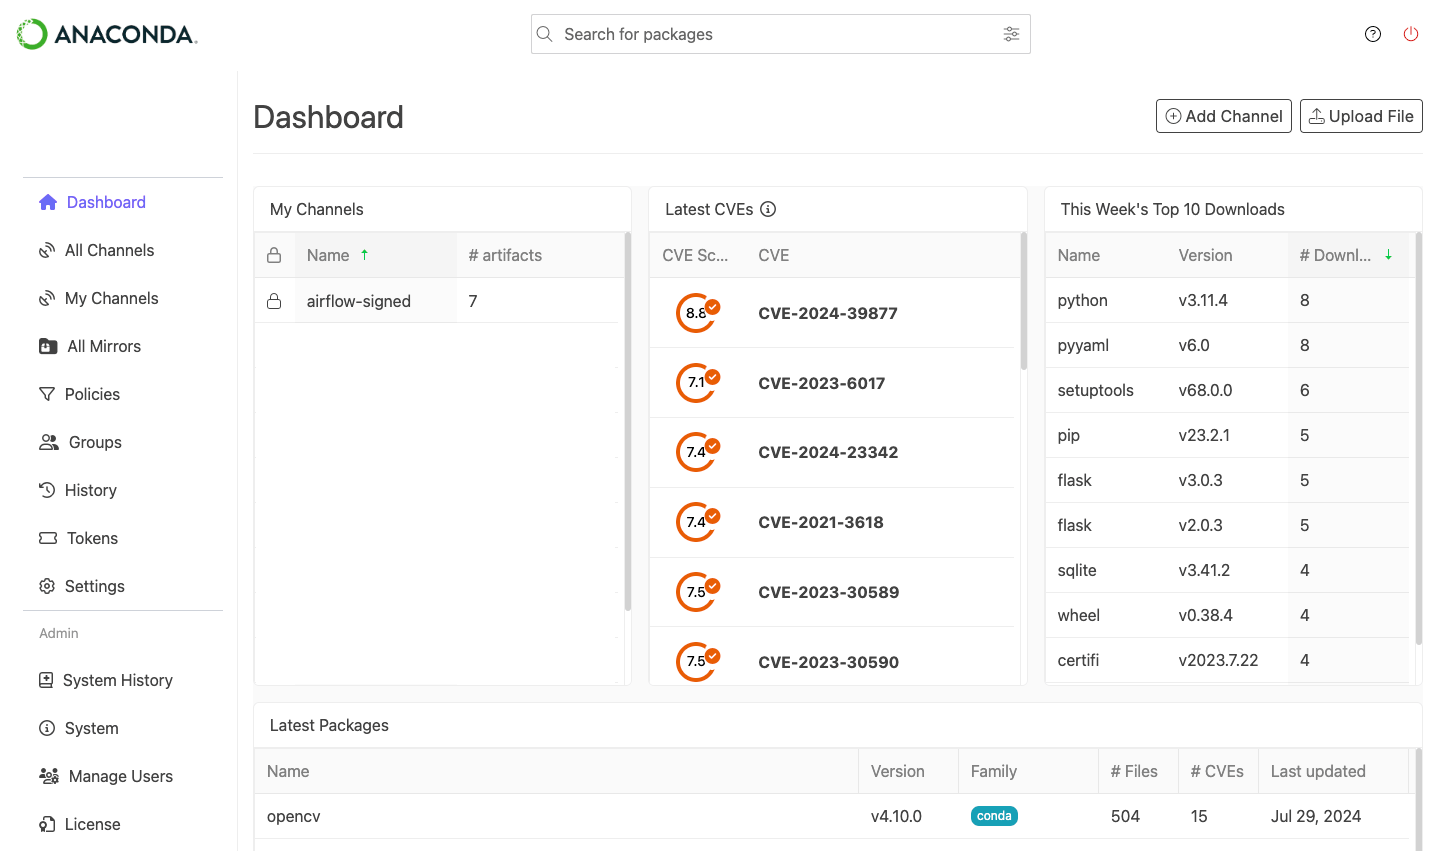This screenshot has height=851, width=1433.
Task: Click the 7.1 CVE score badge
Action: (x=697, y=383)
